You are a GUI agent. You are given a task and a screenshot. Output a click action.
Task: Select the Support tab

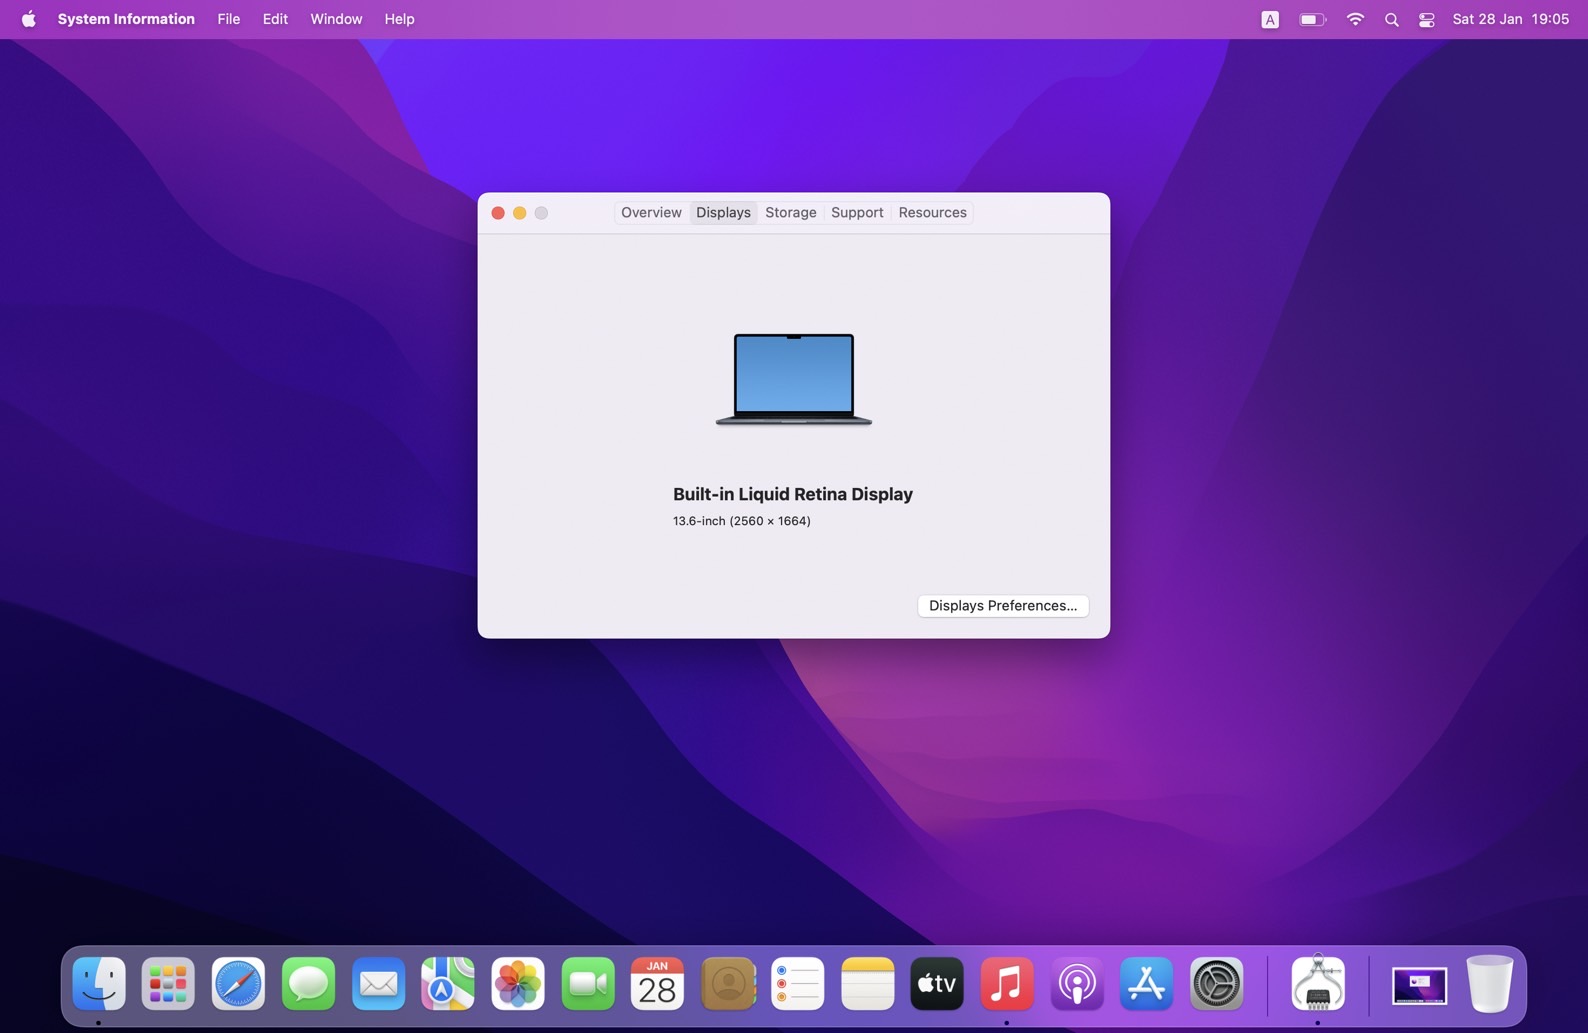click(x=857, y=213)
